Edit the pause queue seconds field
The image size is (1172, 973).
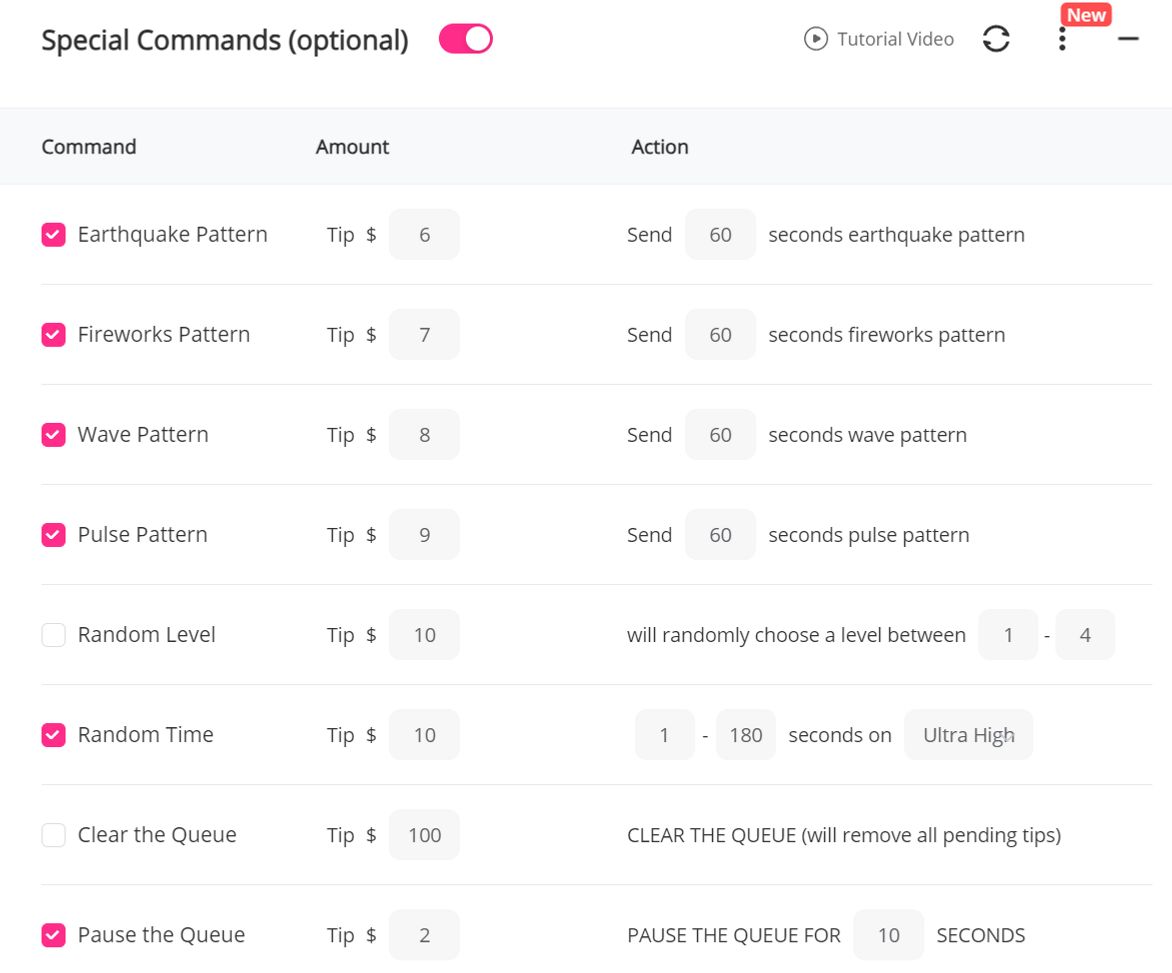point(888,935)
